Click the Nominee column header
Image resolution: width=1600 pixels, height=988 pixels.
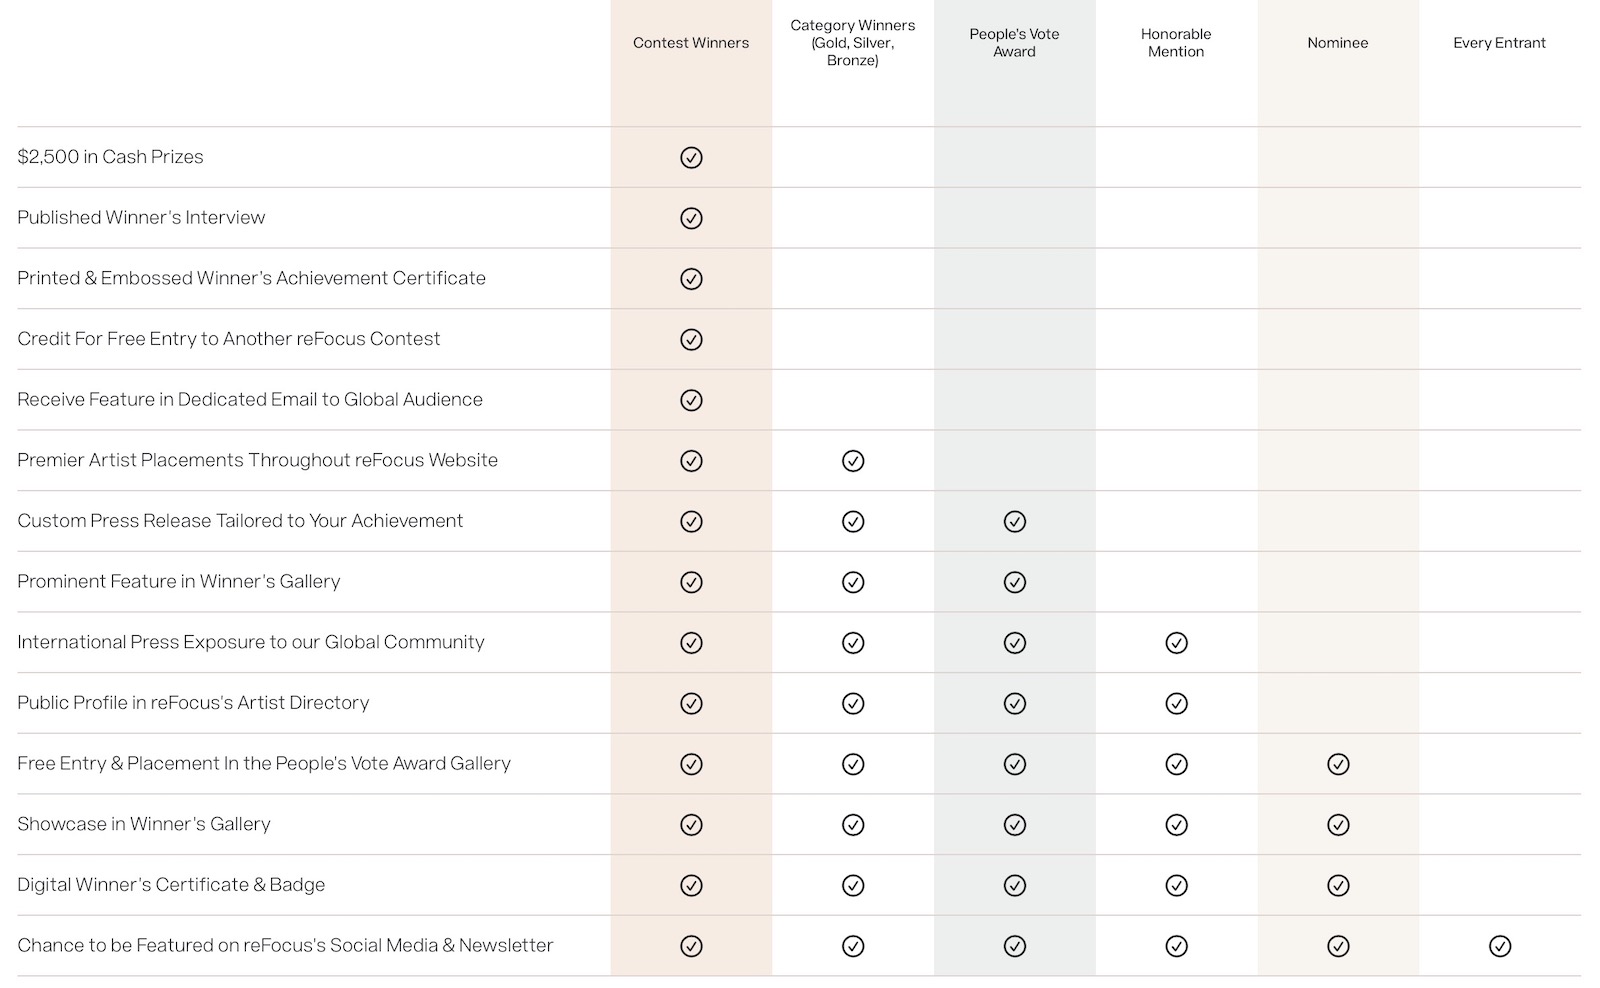point(1338,43)
